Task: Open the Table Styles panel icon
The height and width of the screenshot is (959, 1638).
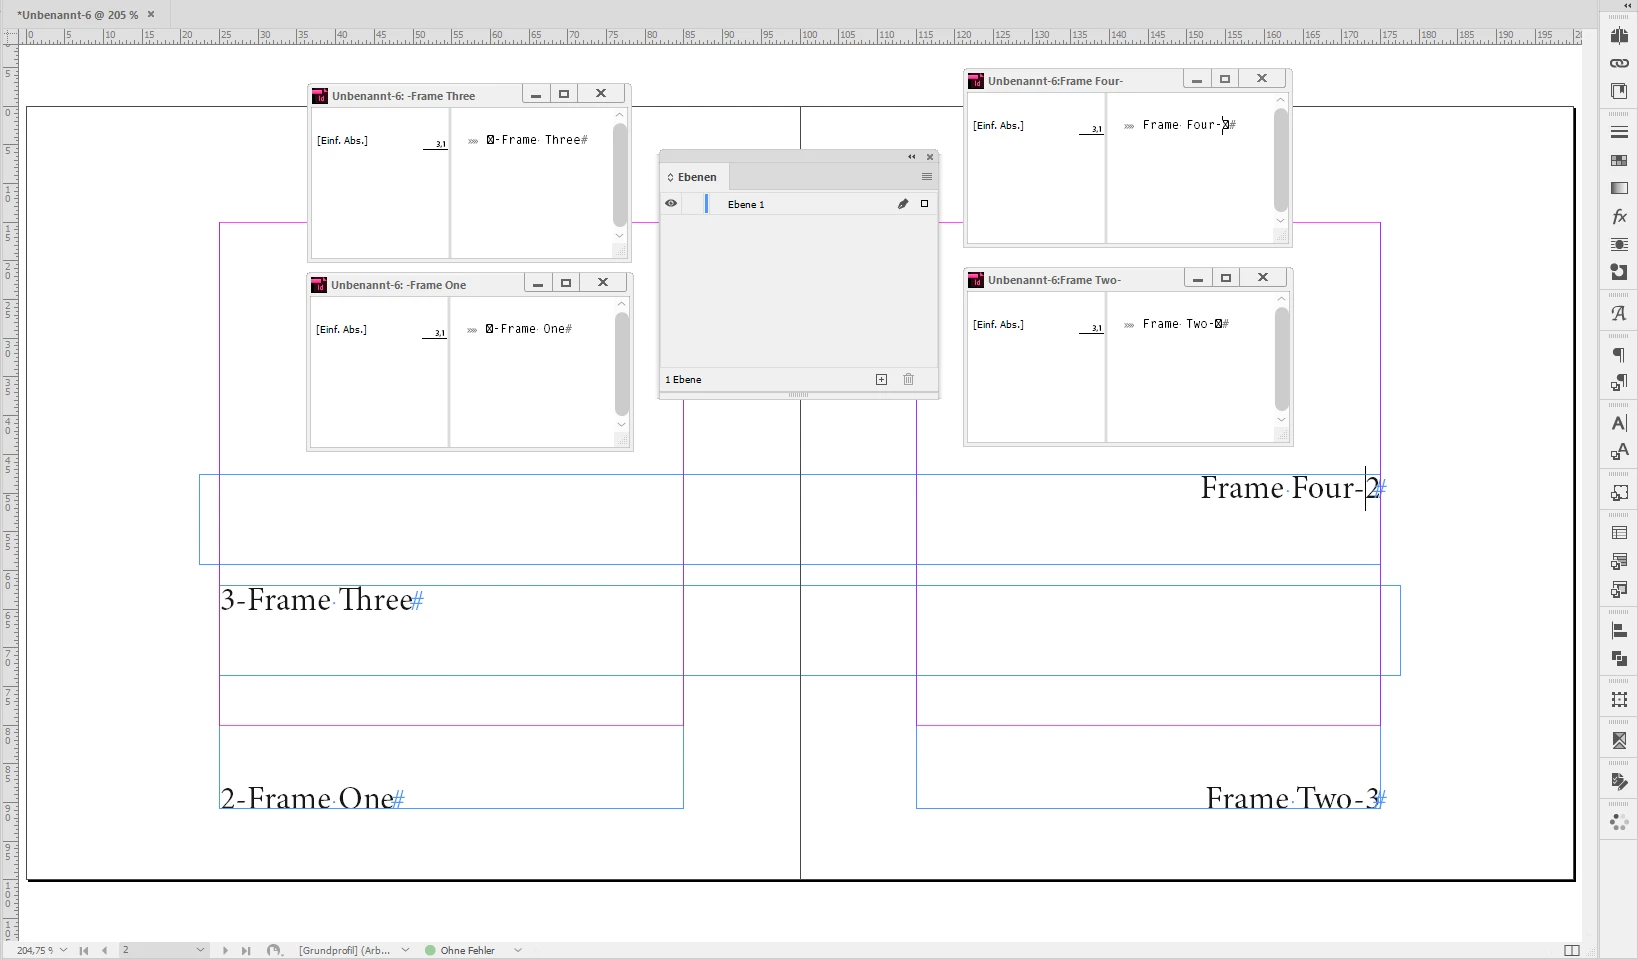Action: tap(1619, 561)
